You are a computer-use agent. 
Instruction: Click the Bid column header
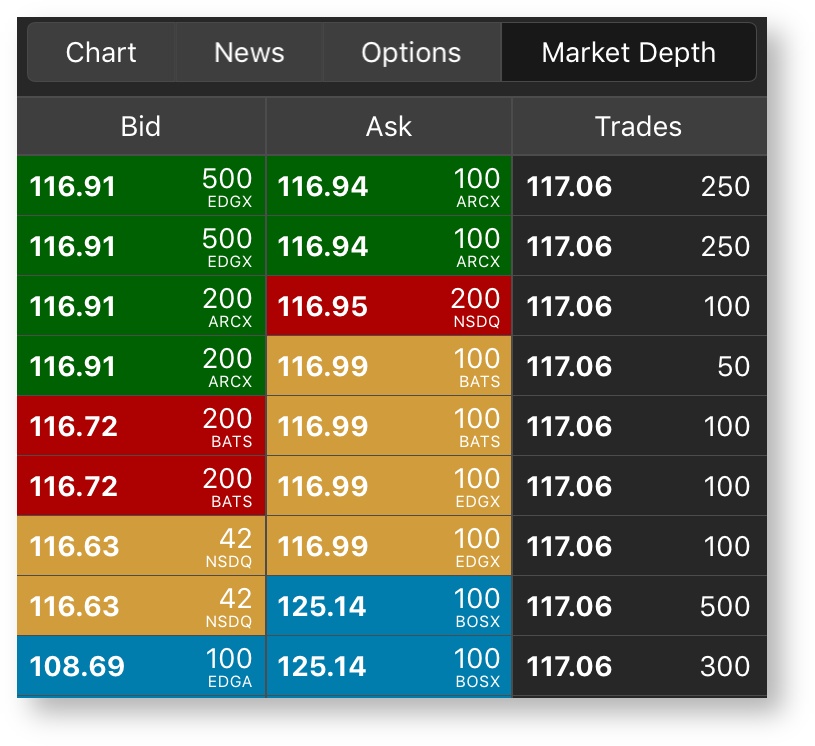(x=141, y=126)
